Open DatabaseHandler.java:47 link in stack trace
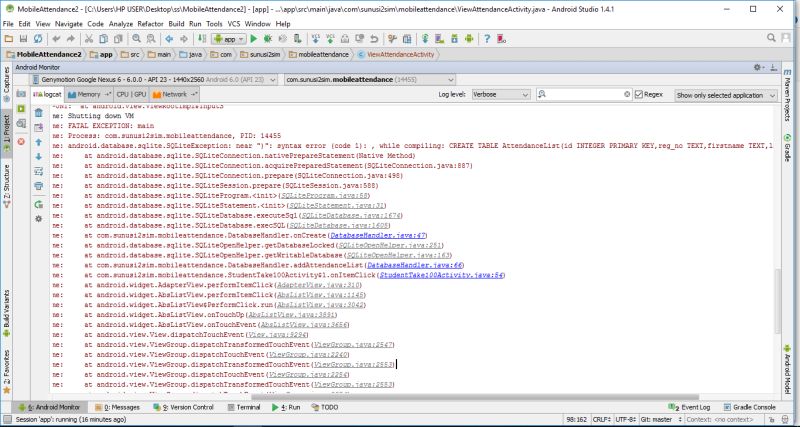 click(x=378, y=235)
